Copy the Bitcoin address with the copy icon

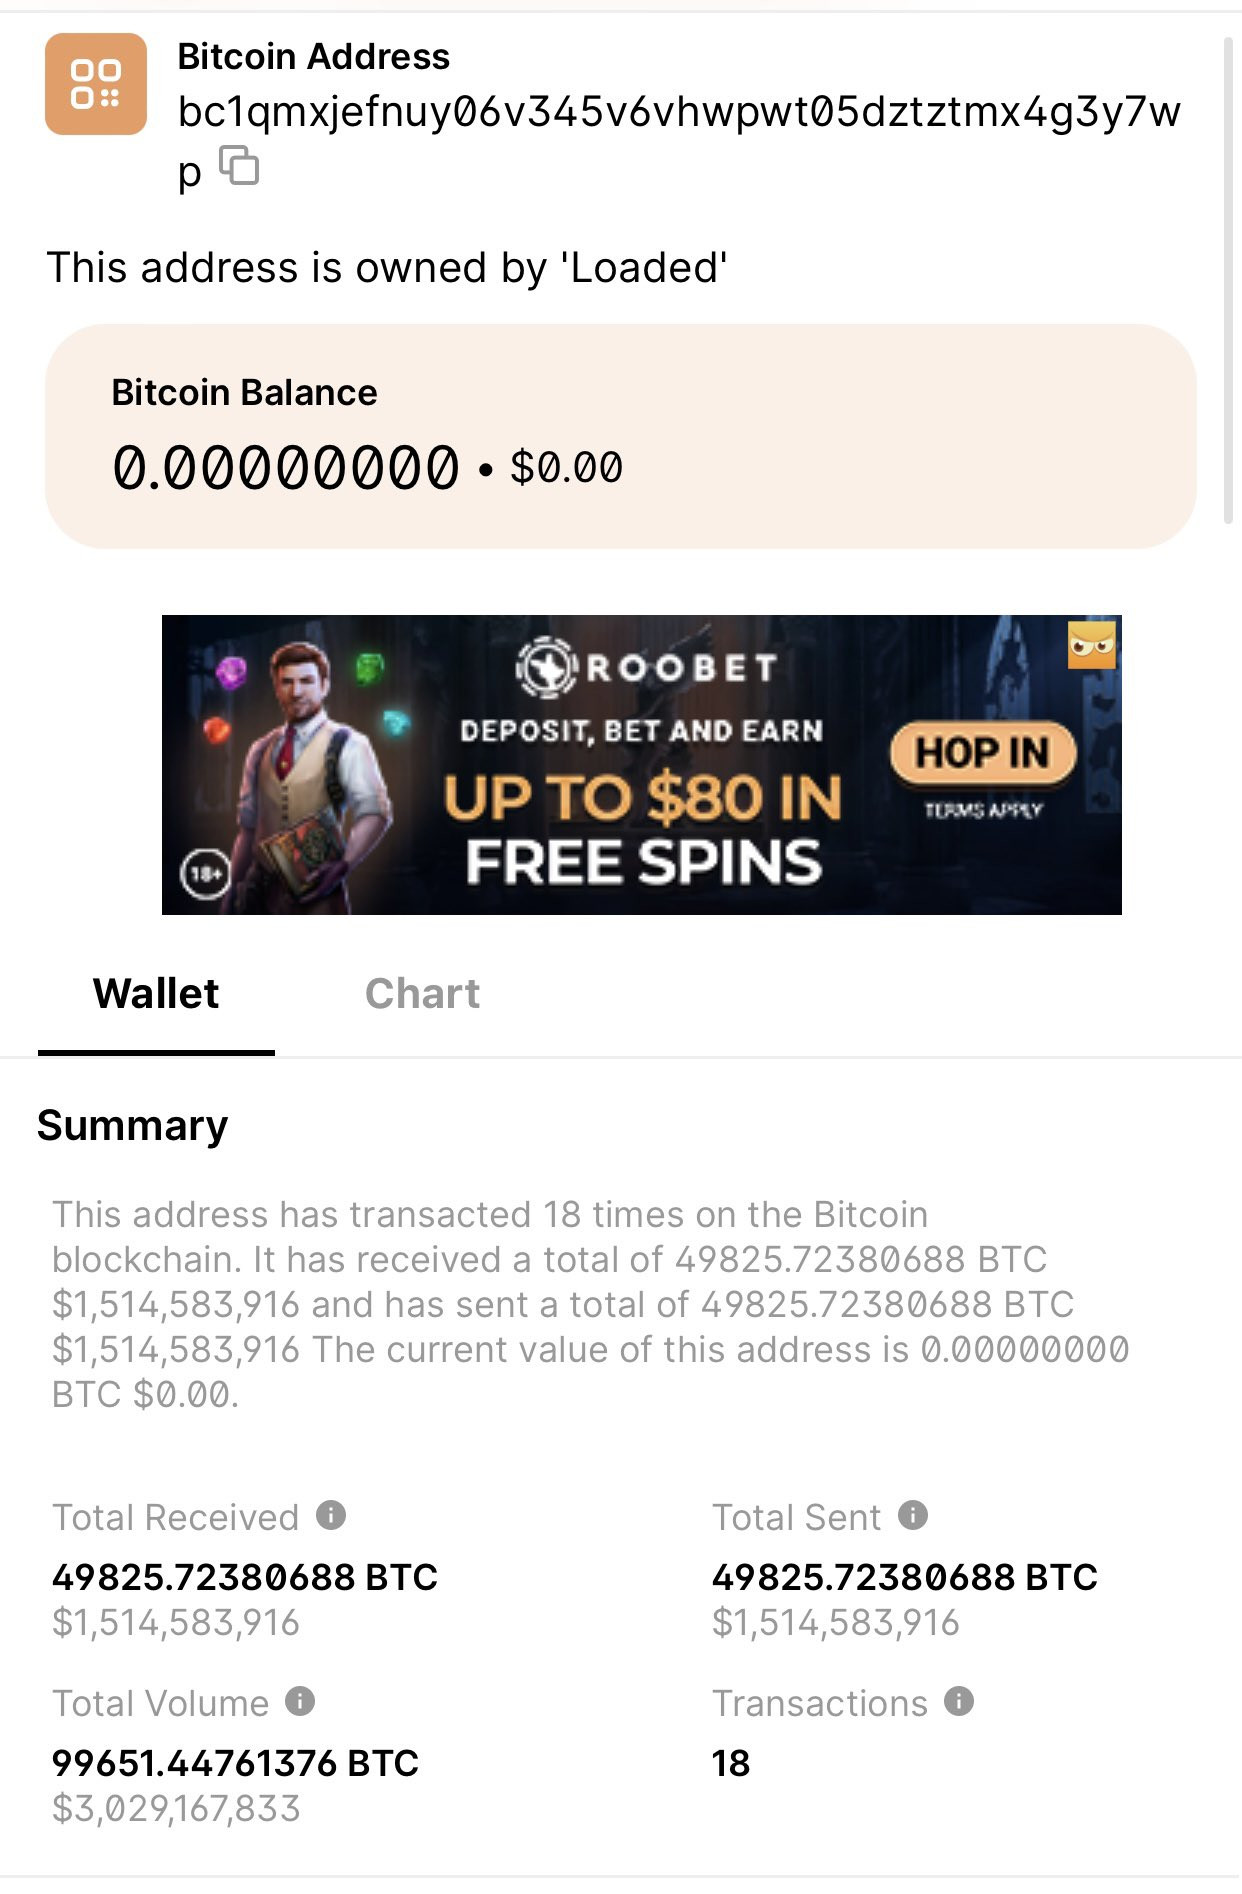(x=239, y=165)
